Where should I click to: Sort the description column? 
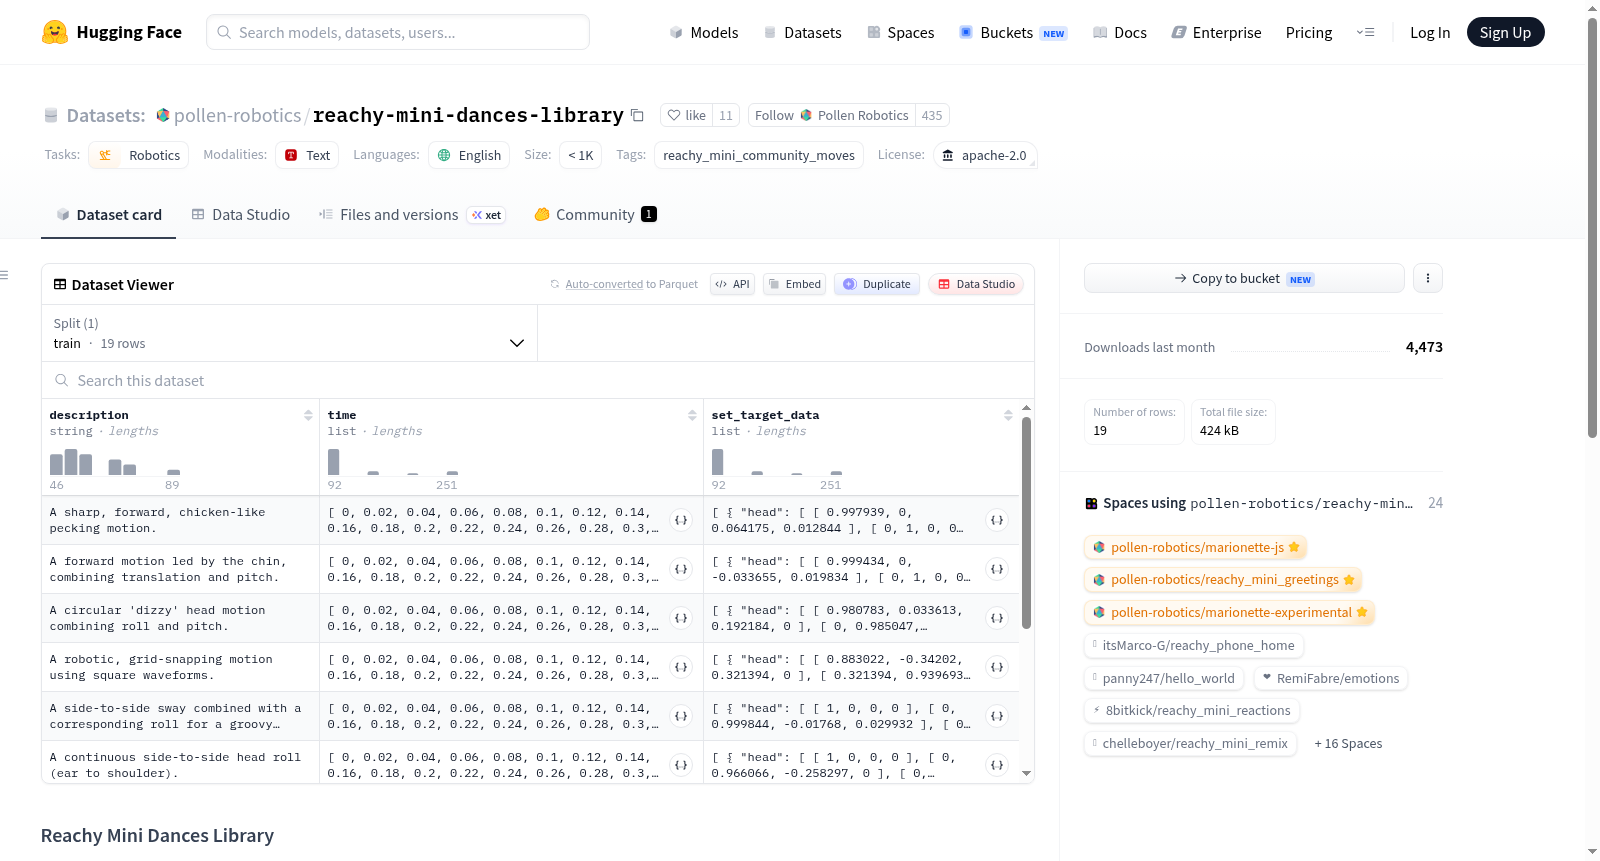(x=308, y=415)
